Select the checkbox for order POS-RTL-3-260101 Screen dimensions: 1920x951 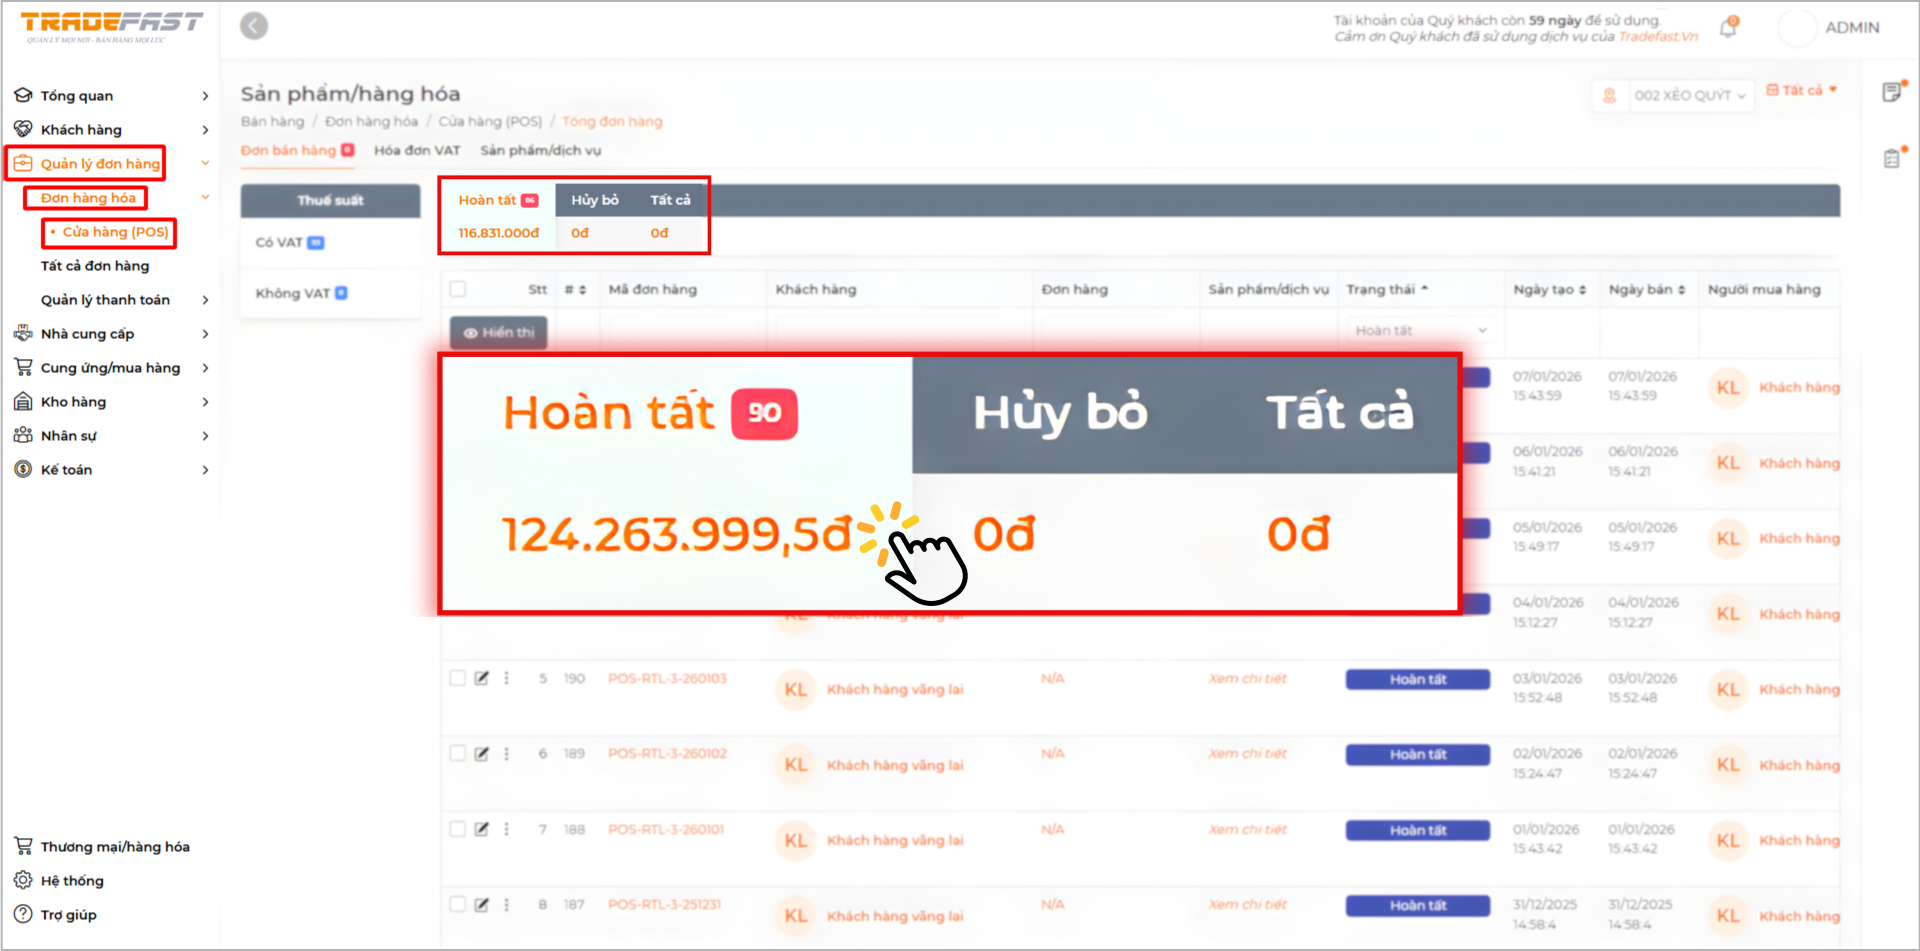pos(458,829)
